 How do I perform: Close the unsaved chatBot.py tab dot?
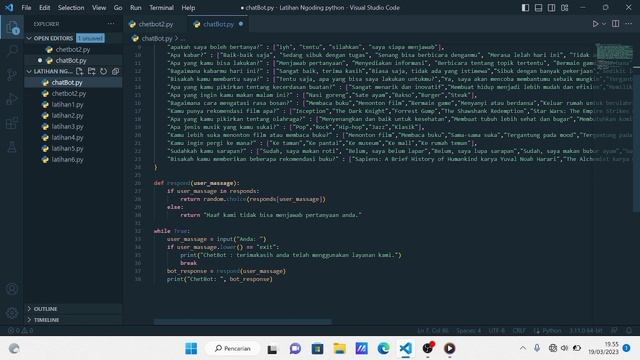click(x=241, y=24)
